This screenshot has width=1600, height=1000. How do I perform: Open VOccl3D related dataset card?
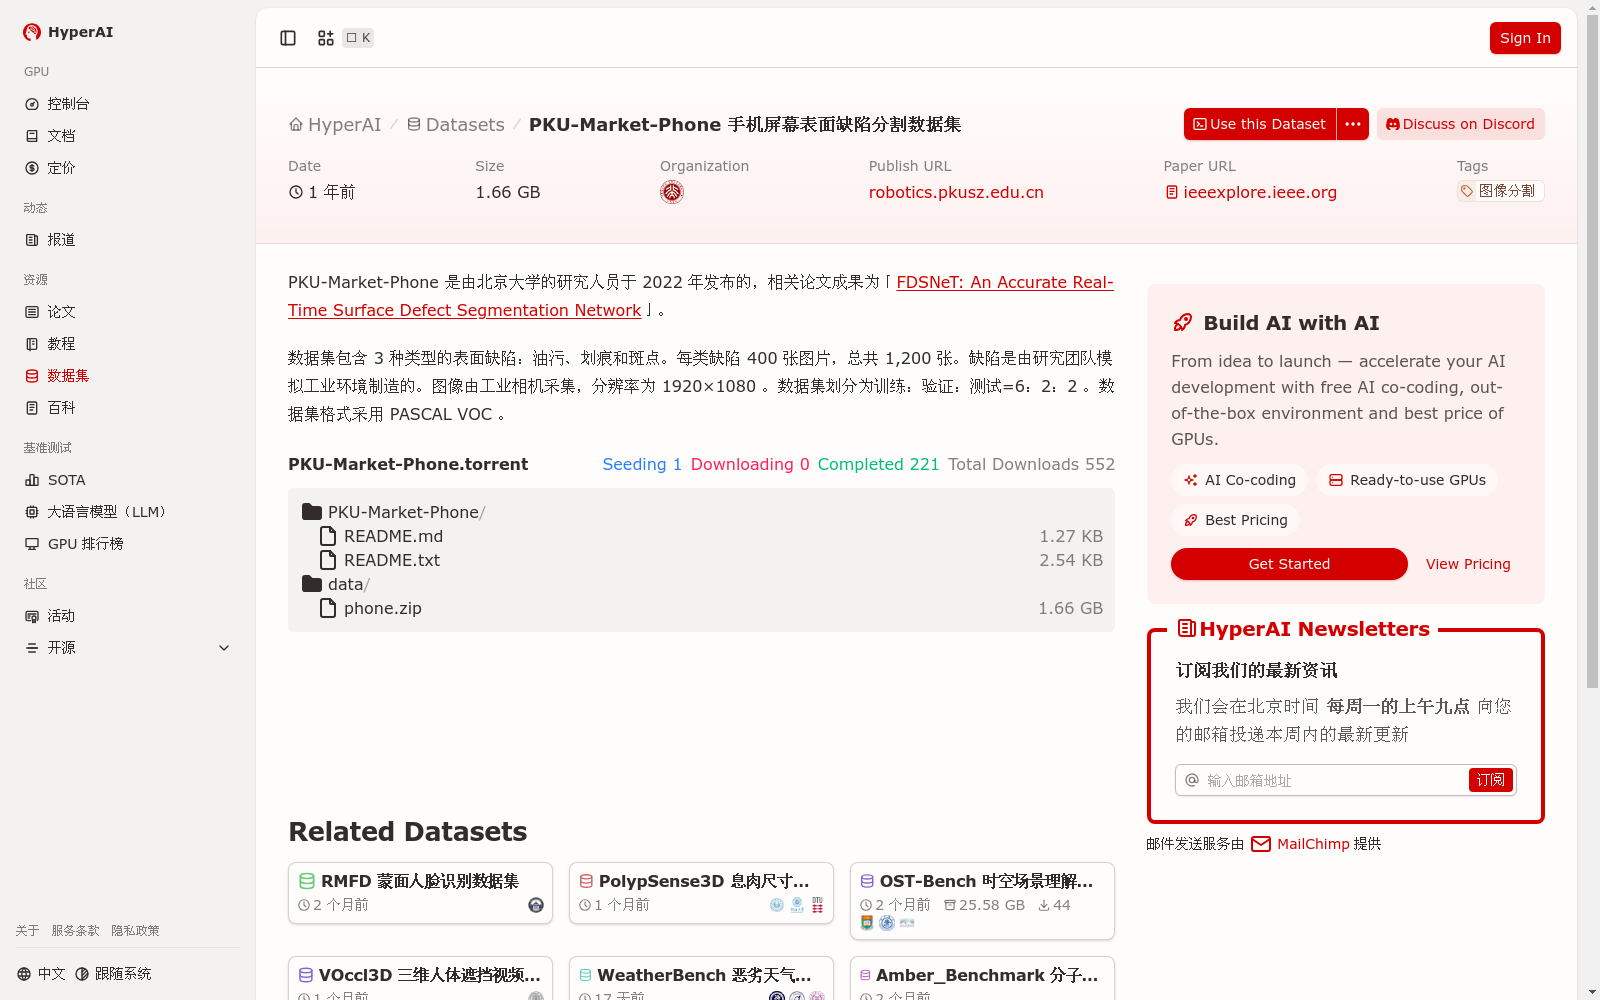coord(420,978)
